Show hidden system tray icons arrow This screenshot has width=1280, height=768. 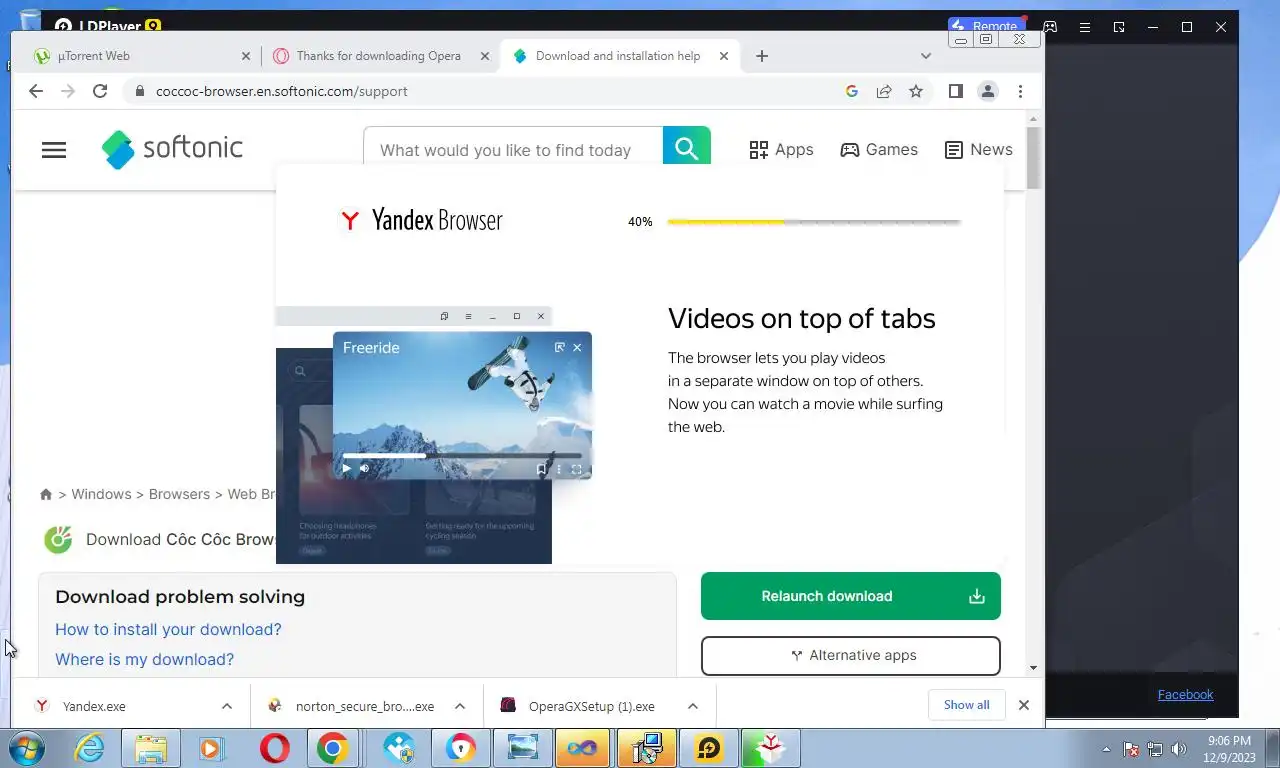coord(1107,749)
